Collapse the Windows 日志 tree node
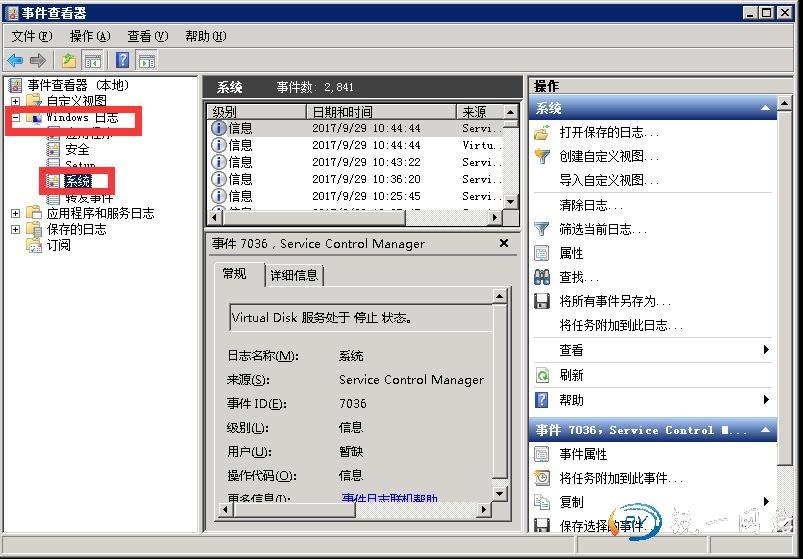The width and height of the screenshot is (803, 559). 15,118
